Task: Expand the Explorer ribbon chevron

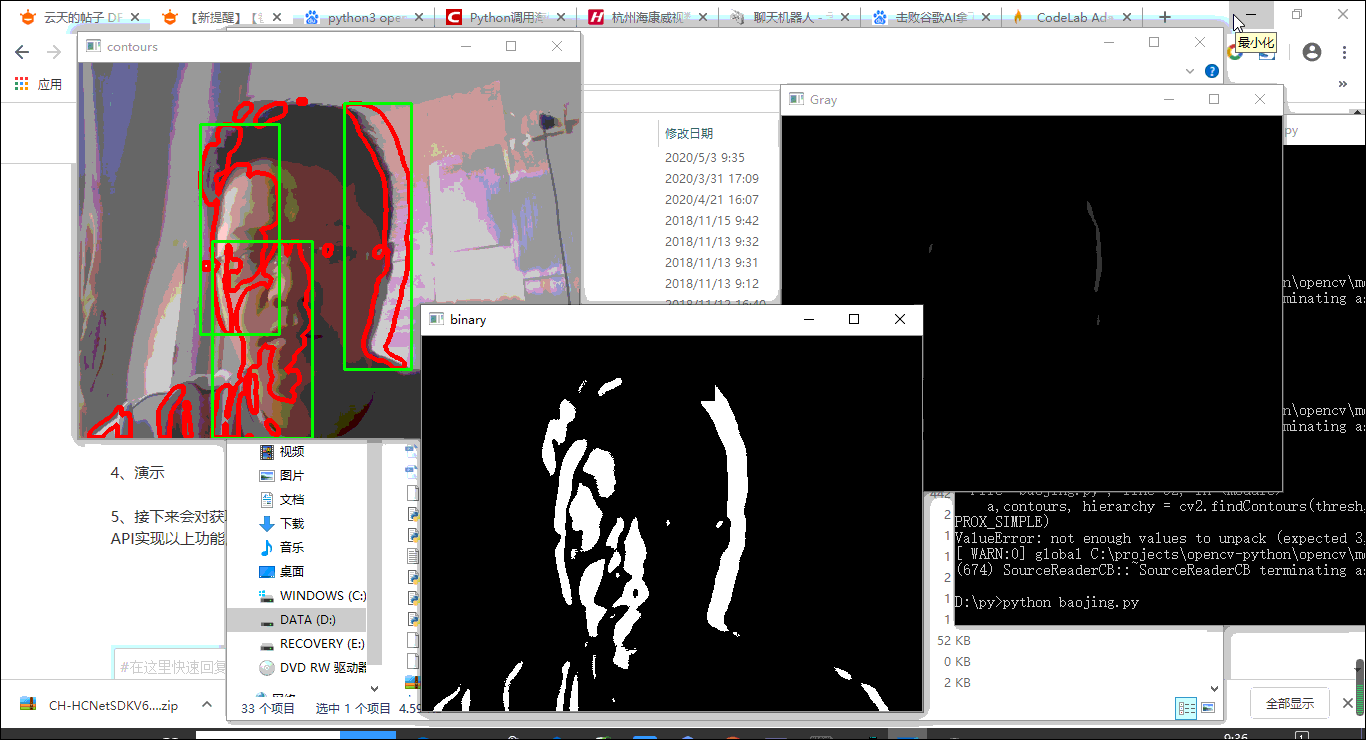Action: 1190,71
